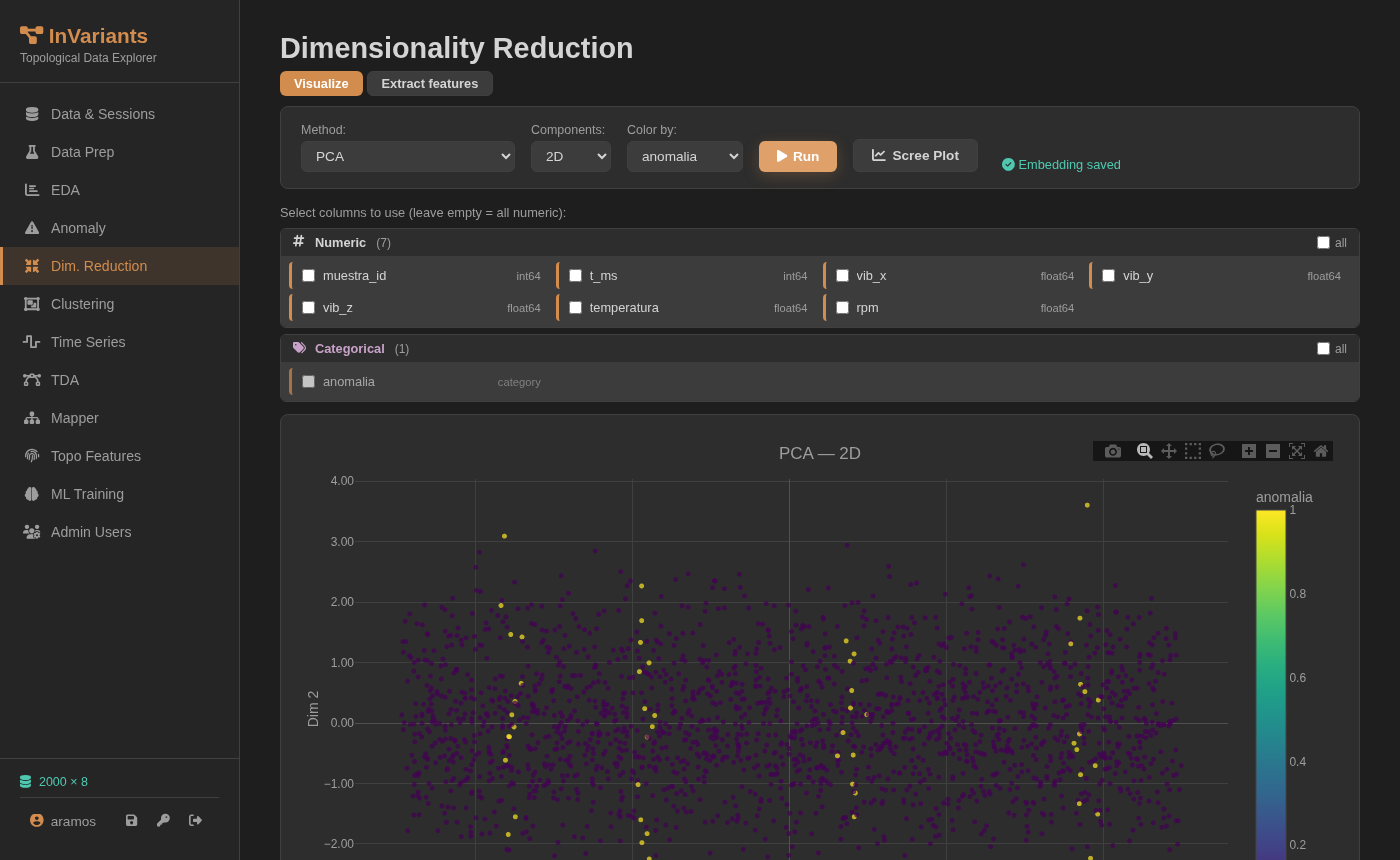Viewport: 1400px width, 860px height.
Task: Click the 'Dimensionality Reduction' page heading
Action: click(x=457, y=48)
